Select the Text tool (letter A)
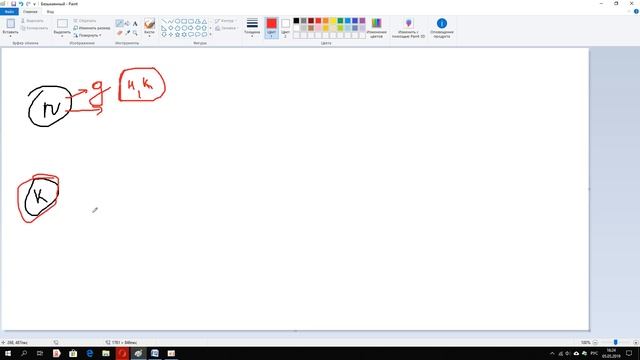 [x=135, y=24]
